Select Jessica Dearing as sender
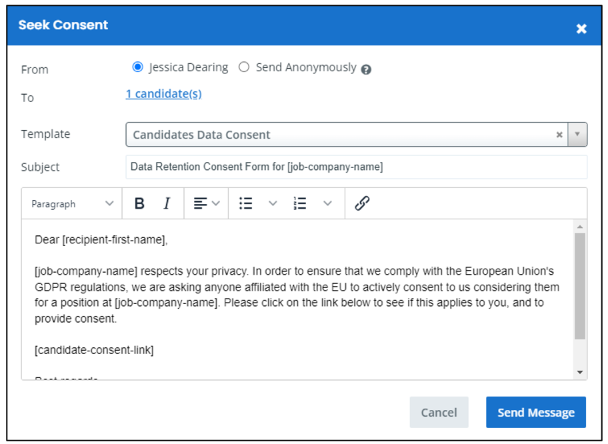 pyautogui.click(x=137, y=67)
